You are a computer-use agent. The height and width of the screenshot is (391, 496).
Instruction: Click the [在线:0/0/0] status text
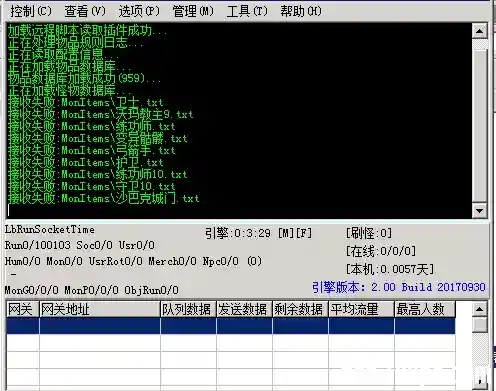[x=381, y=251]
